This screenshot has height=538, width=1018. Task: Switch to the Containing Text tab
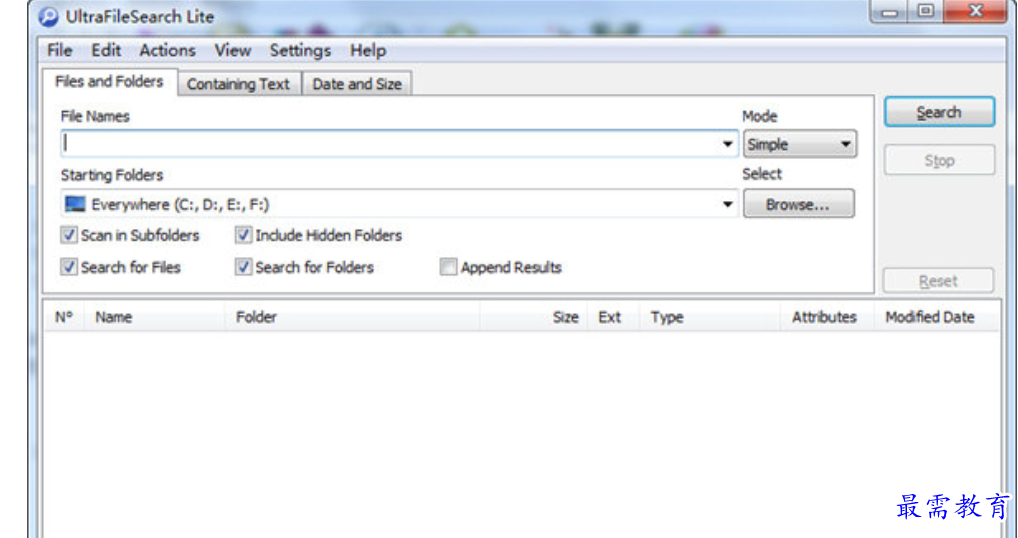click(x=239, y=84)
